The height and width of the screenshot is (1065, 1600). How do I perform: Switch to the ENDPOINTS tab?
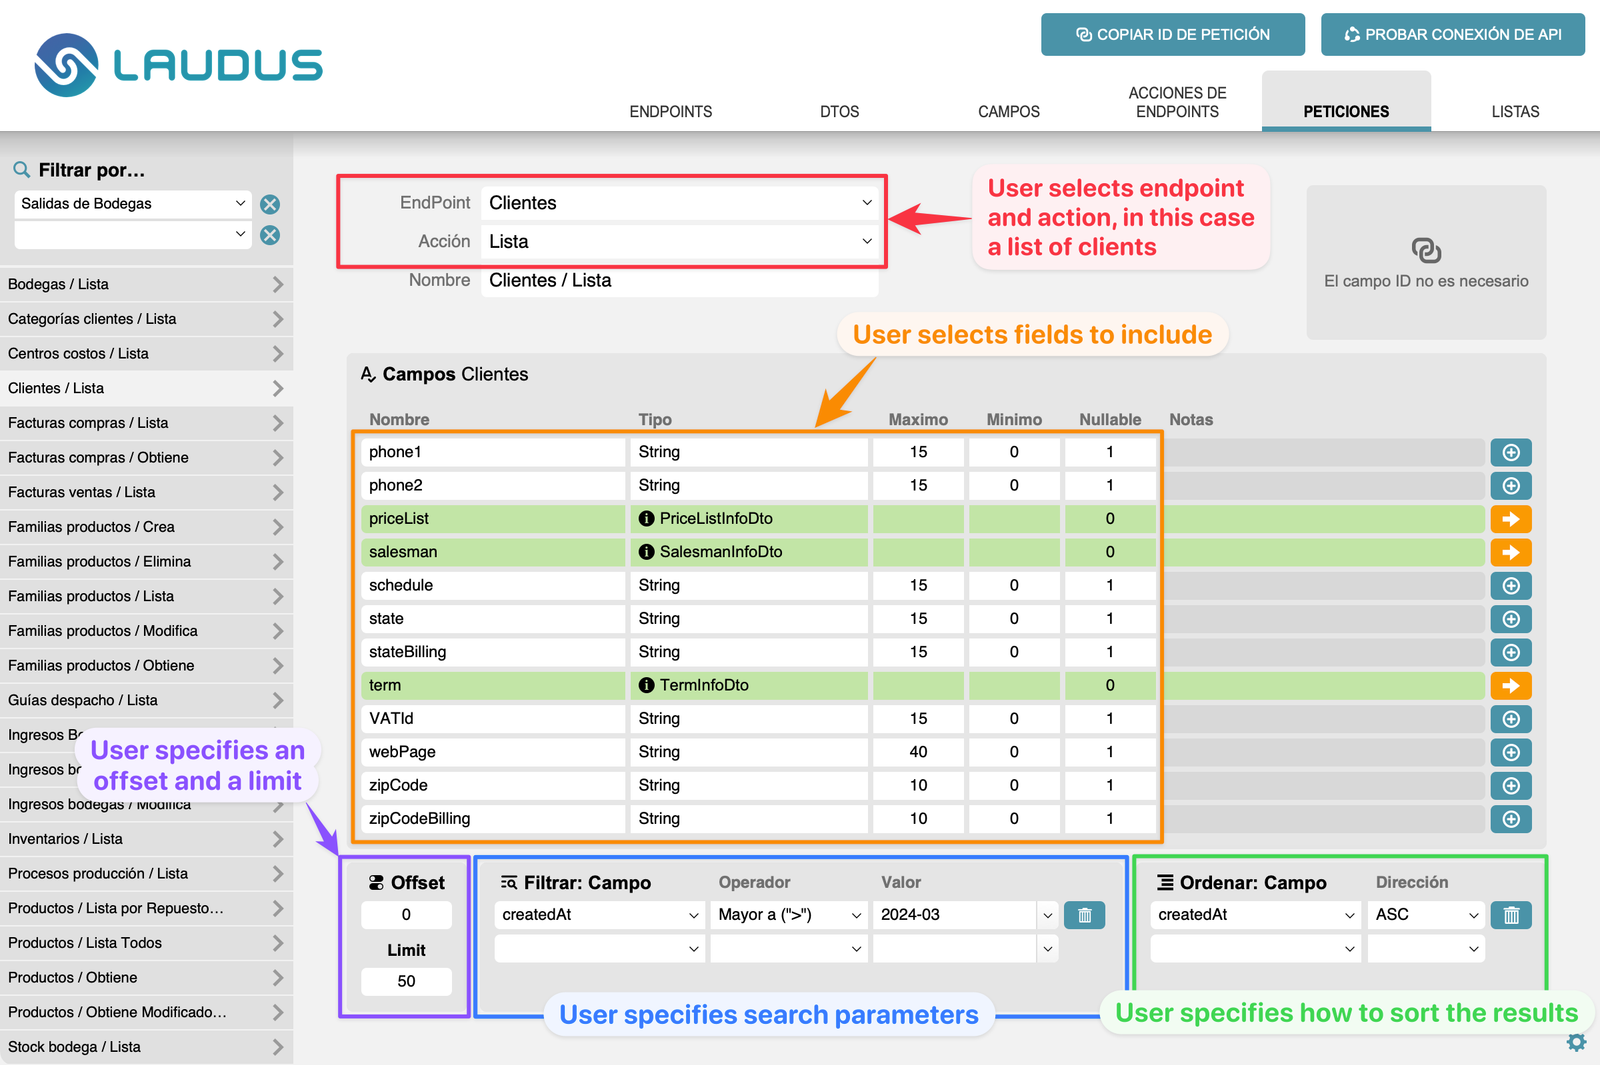[x=671, y=112]
